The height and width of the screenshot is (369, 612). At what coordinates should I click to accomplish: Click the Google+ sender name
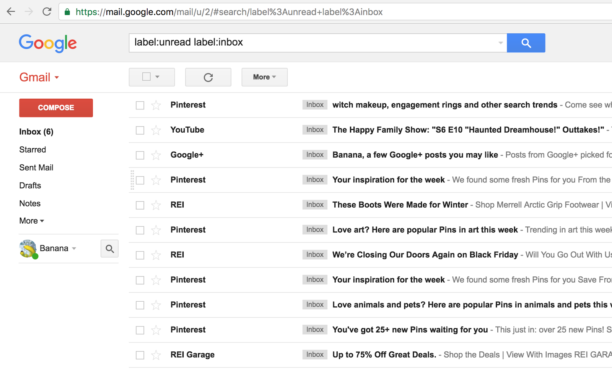pyautogui.click(x=187, y=155)
